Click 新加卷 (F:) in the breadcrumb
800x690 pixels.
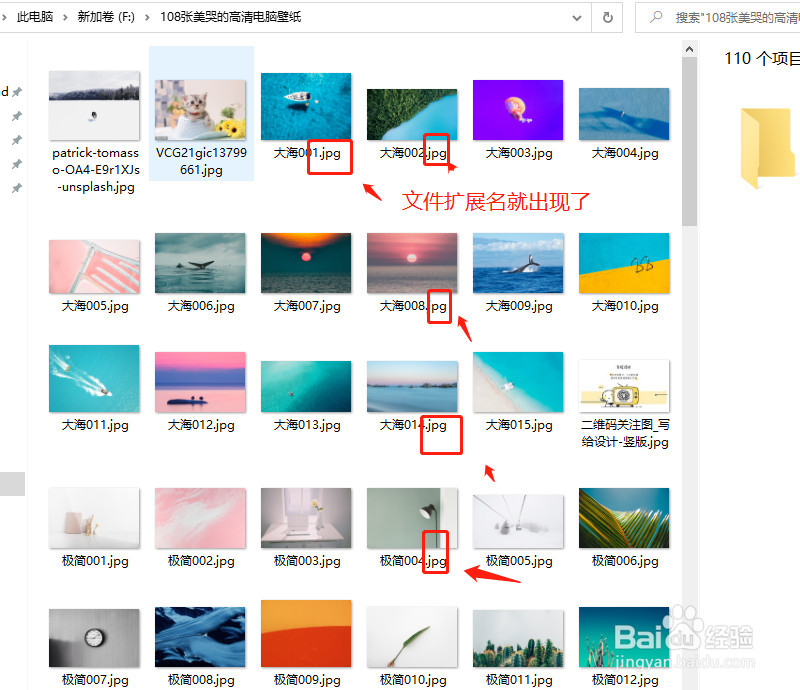point(106,17)
